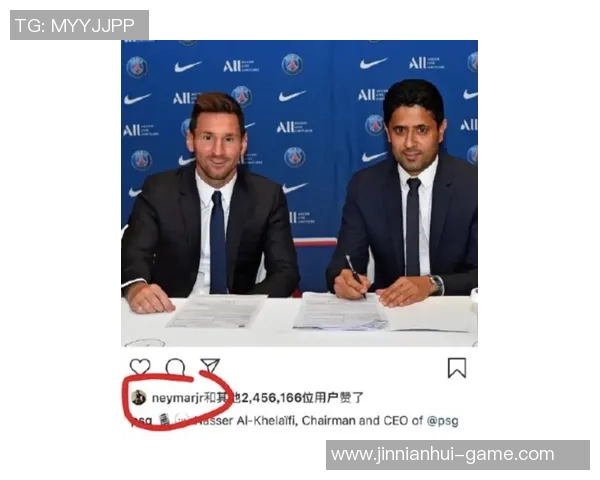Click the 赞了 text ending the likes line

(351, 398)
